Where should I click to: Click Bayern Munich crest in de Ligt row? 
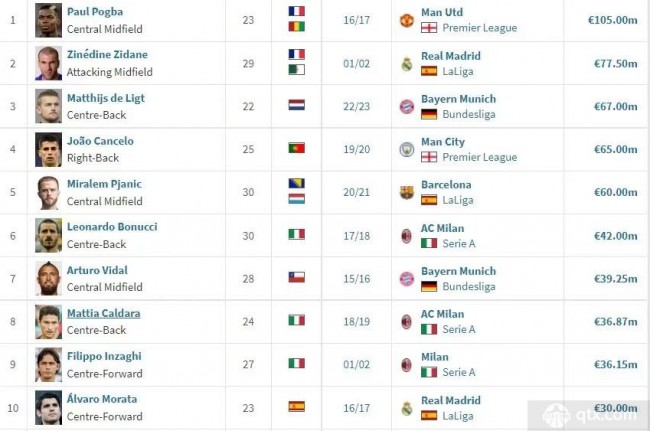(x=407, y=107)
